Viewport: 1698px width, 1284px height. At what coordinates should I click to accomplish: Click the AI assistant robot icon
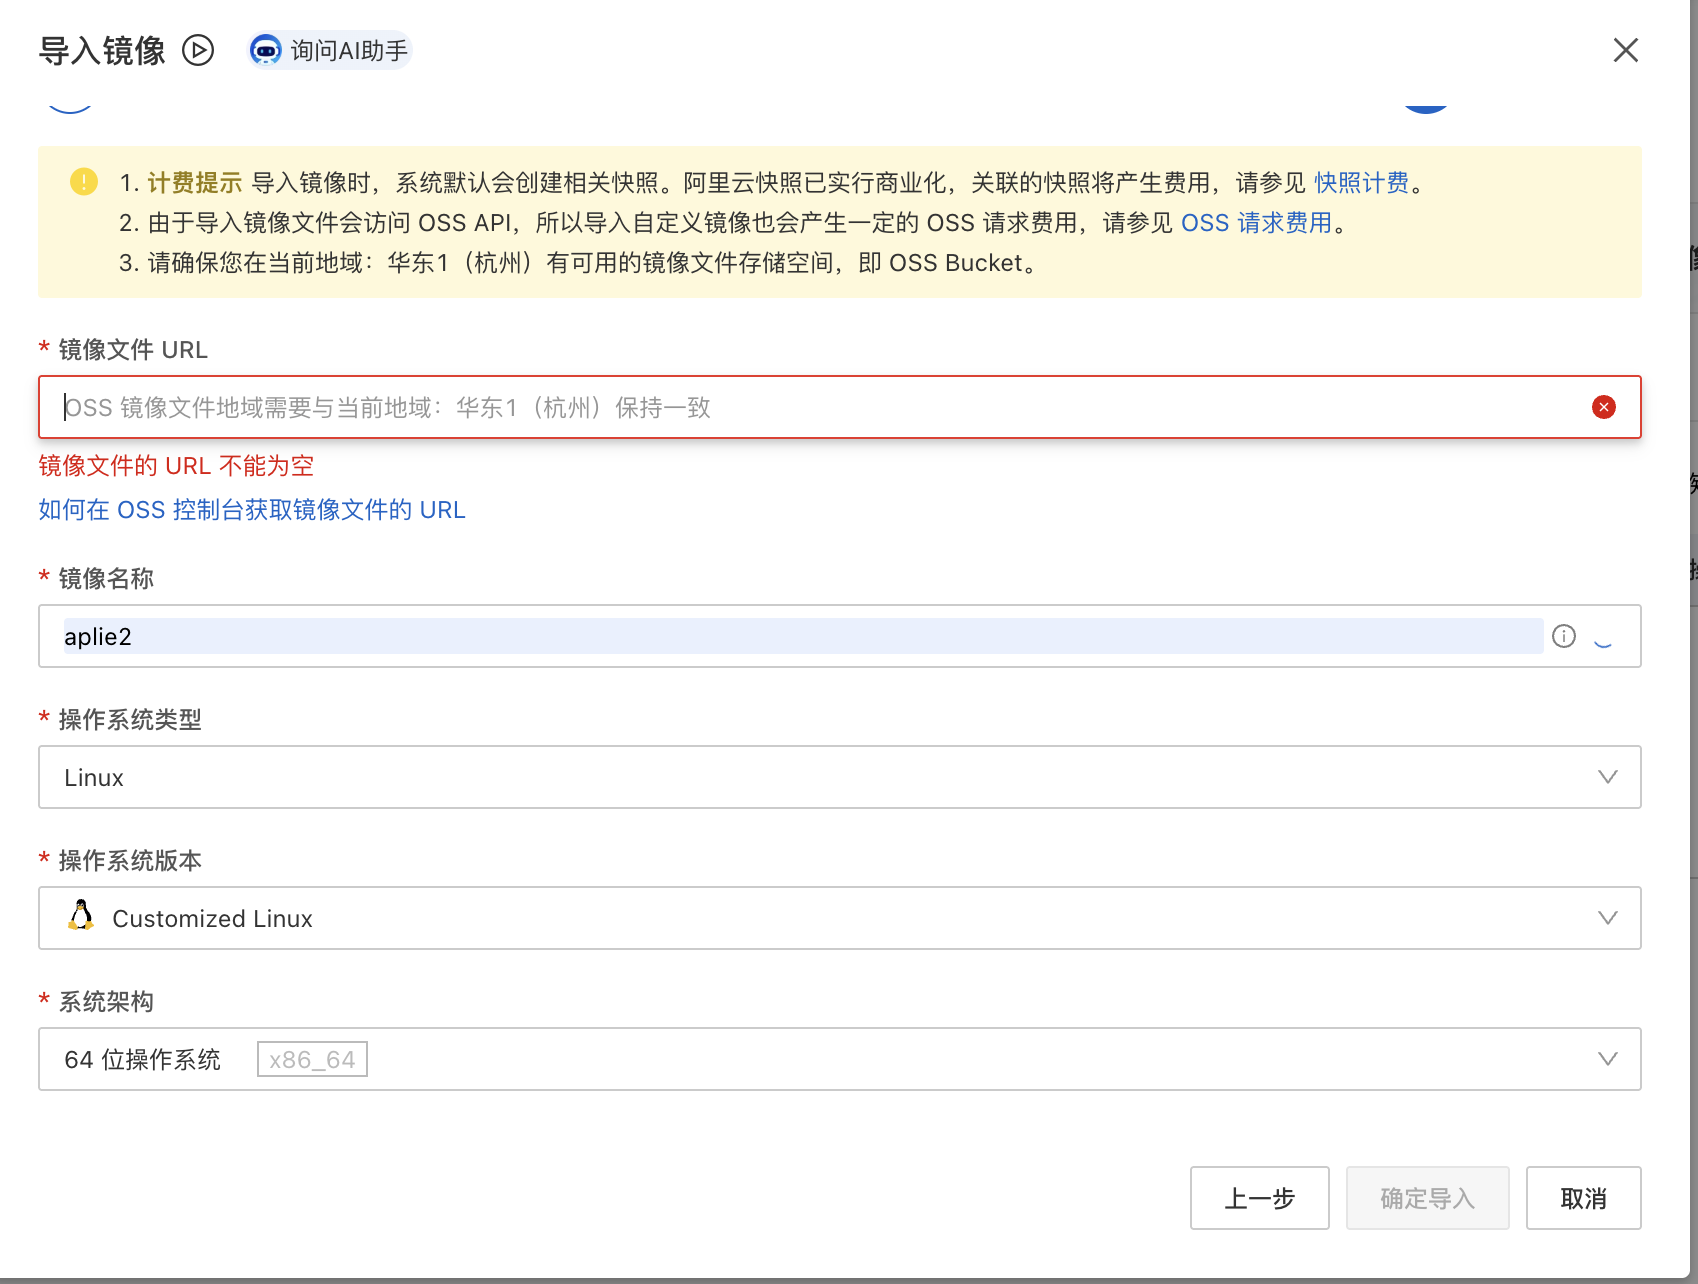[265, 50]
